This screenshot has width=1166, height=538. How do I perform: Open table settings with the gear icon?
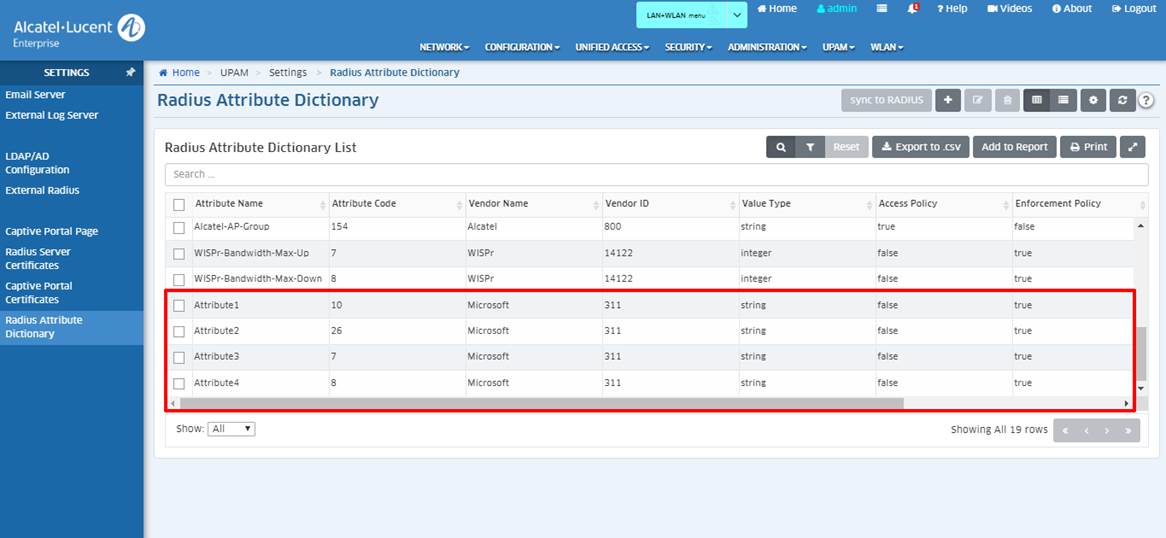[1093, 100]
